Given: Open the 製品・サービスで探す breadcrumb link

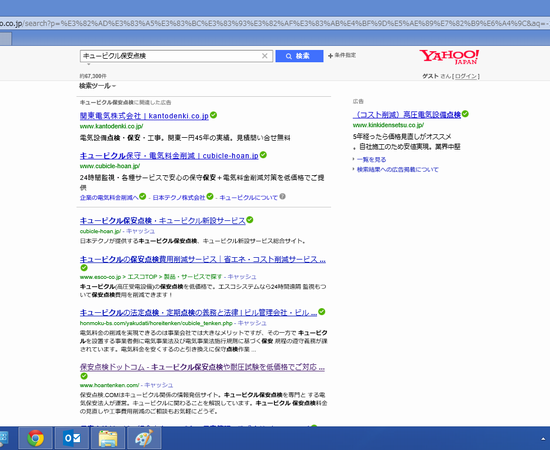Looking at the screenshot, I should pyautogui.click(x=192, y=277).
